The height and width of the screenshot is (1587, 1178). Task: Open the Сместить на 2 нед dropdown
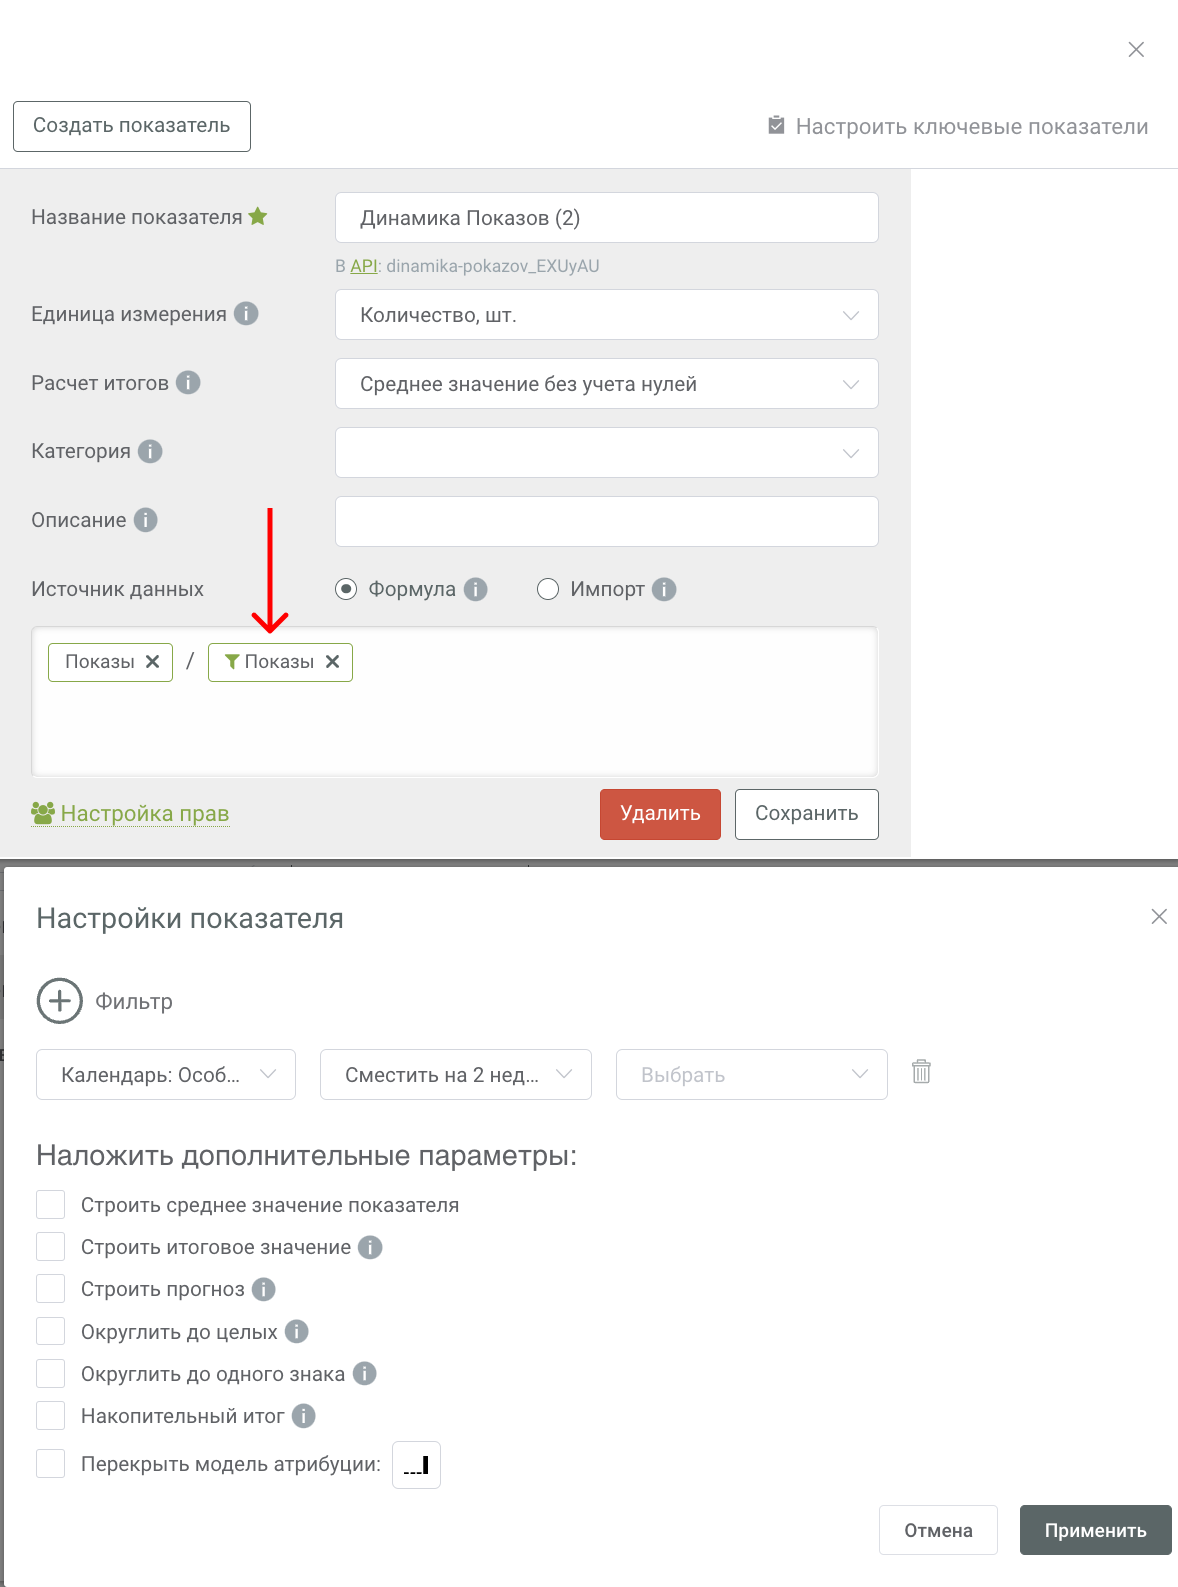tap(456, 1075)
